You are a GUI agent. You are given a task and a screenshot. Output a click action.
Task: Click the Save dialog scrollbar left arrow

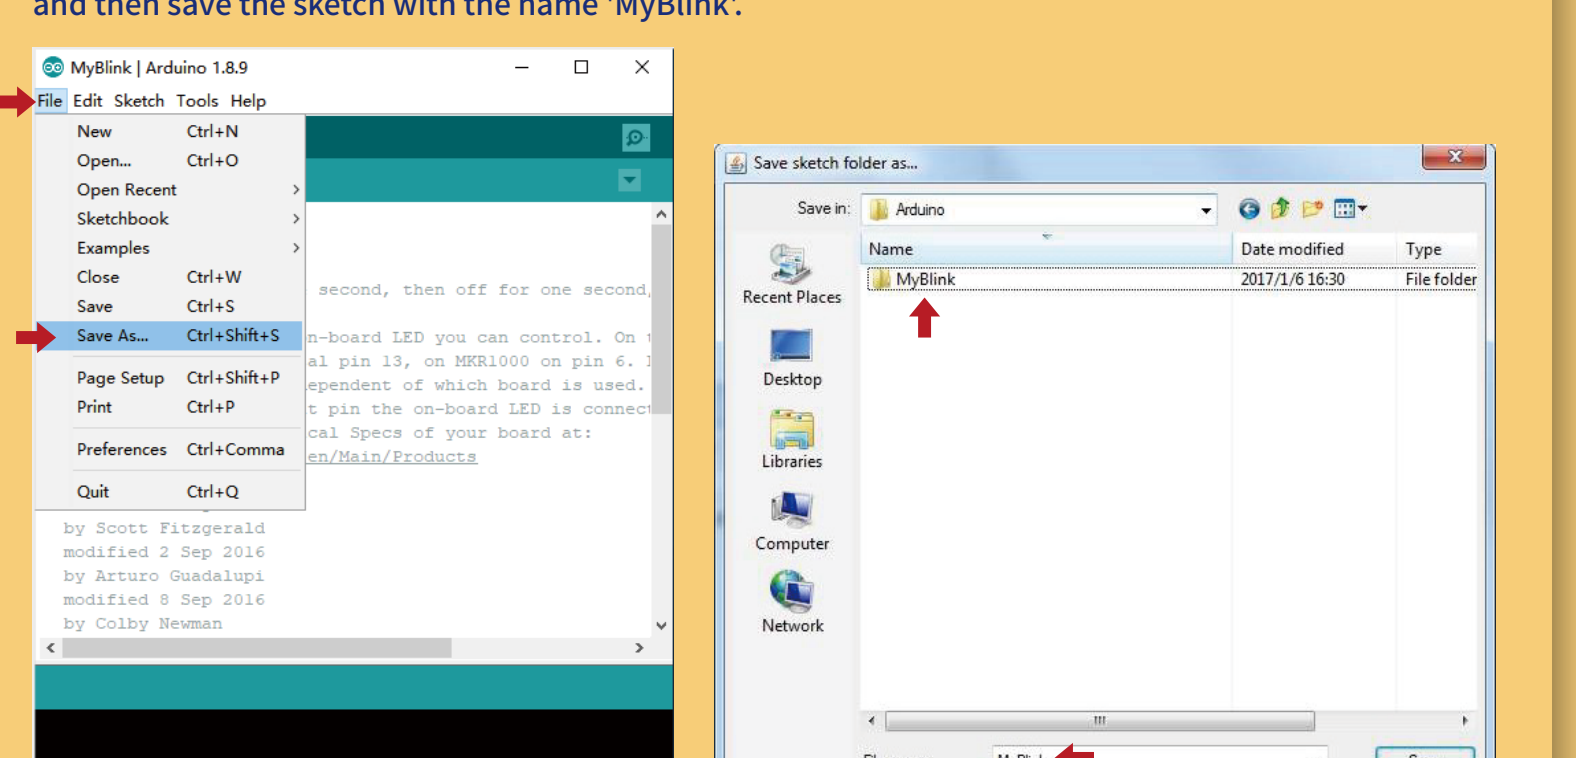tap(871, 721)
